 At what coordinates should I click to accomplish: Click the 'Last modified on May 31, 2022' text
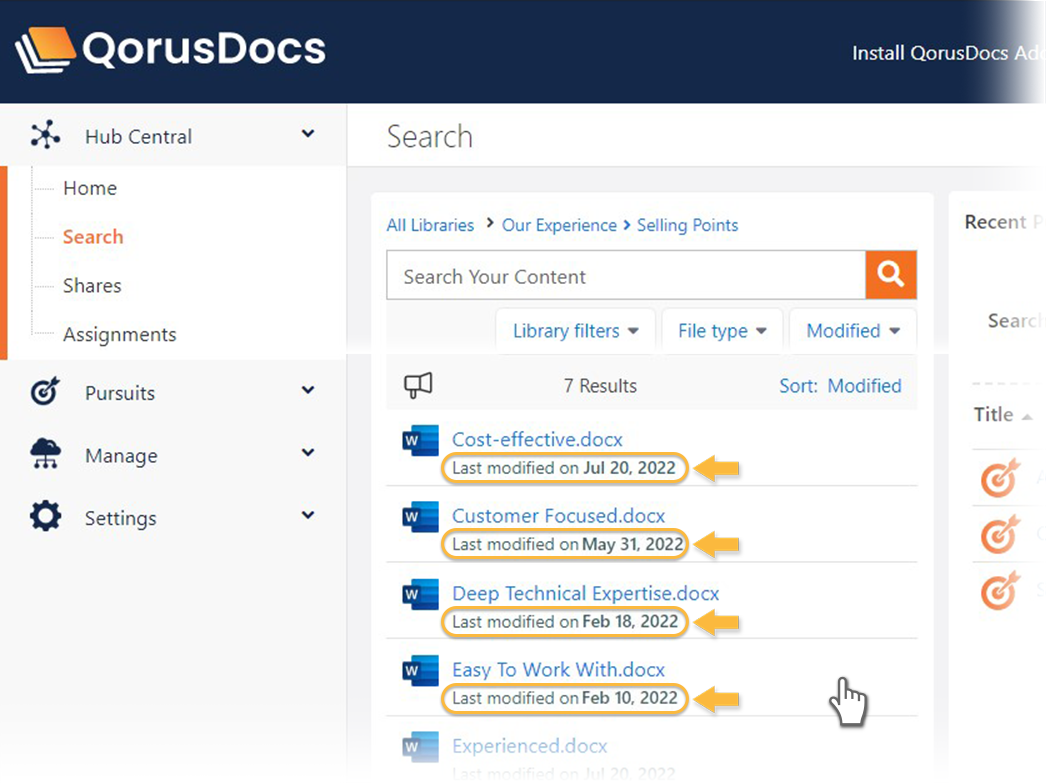pos(568,544)
